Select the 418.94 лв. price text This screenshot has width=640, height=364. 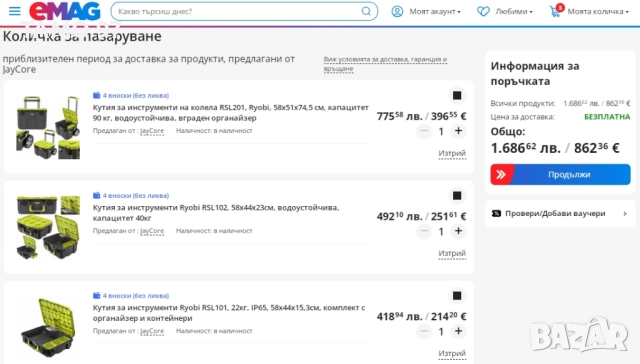[x=399, y=316]
